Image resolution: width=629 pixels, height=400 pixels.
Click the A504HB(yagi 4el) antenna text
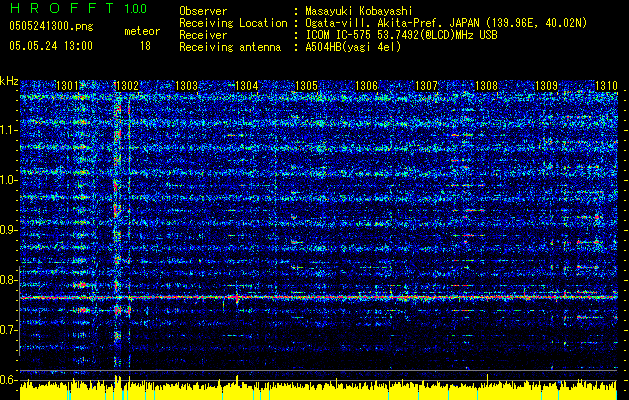coord(353,47)
